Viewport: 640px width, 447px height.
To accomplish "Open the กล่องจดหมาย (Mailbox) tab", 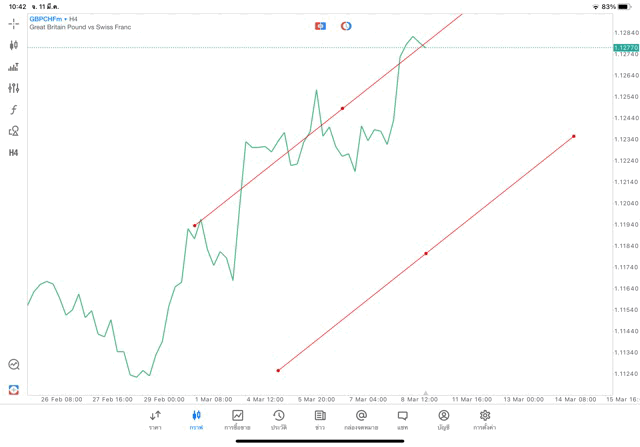I will coord(361,419).
